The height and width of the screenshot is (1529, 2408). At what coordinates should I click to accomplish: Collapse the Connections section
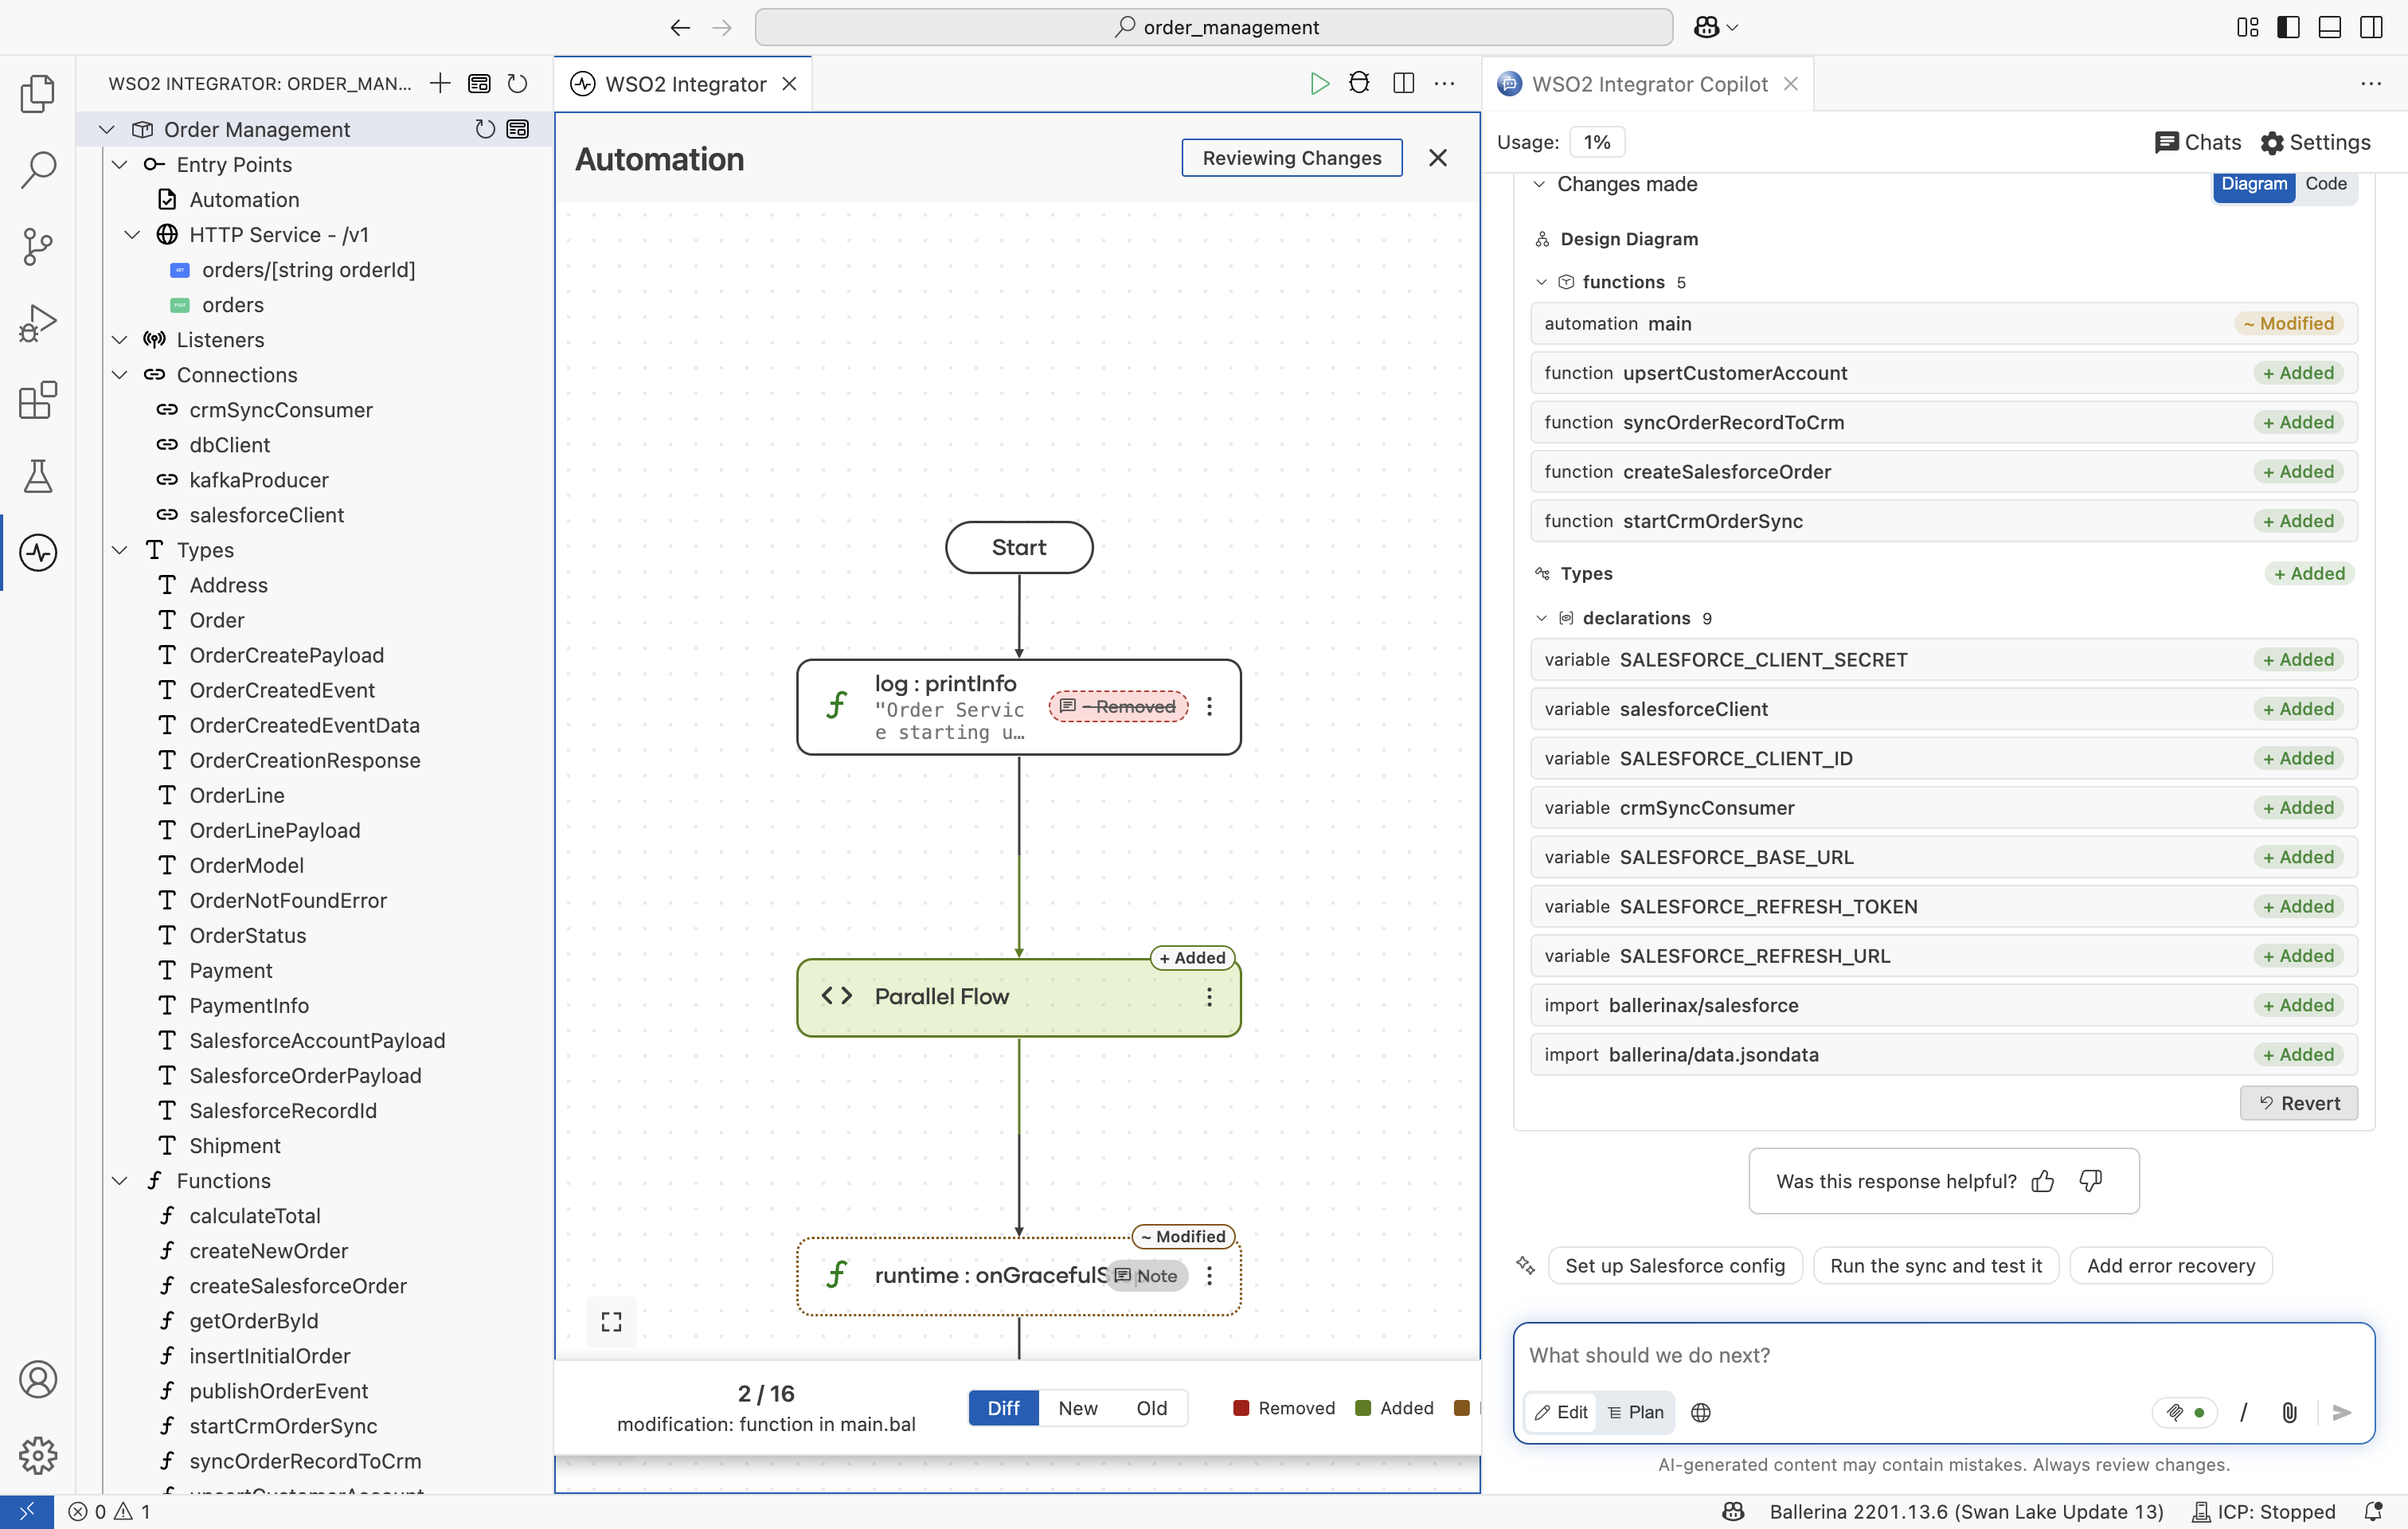[x=119, y=374]
